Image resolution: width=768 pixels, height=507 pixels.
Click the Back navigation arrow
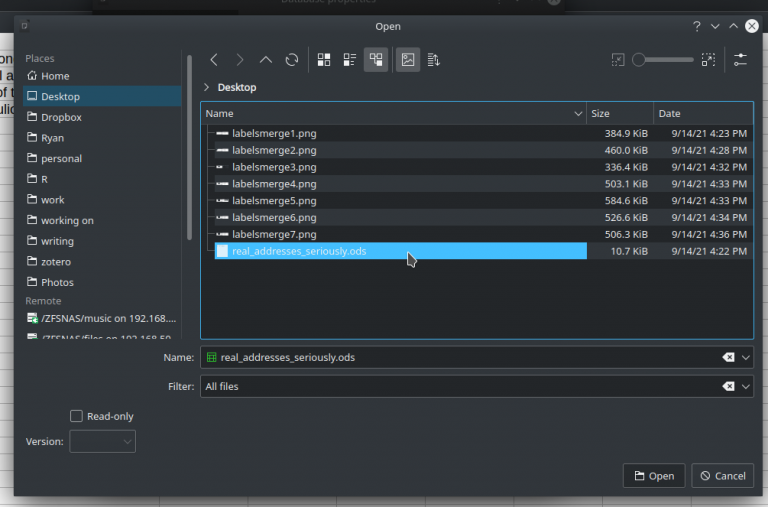(x=214, y=60)
